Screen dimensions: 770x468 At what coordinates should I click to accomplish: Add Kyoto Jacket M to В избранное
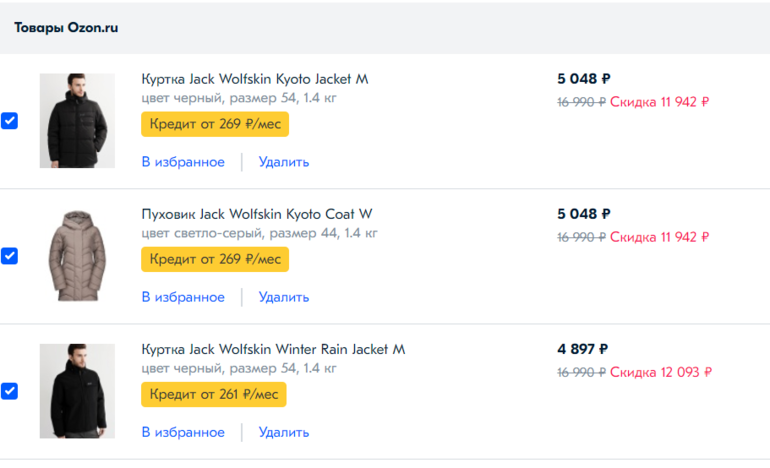(x=183, y=162)
